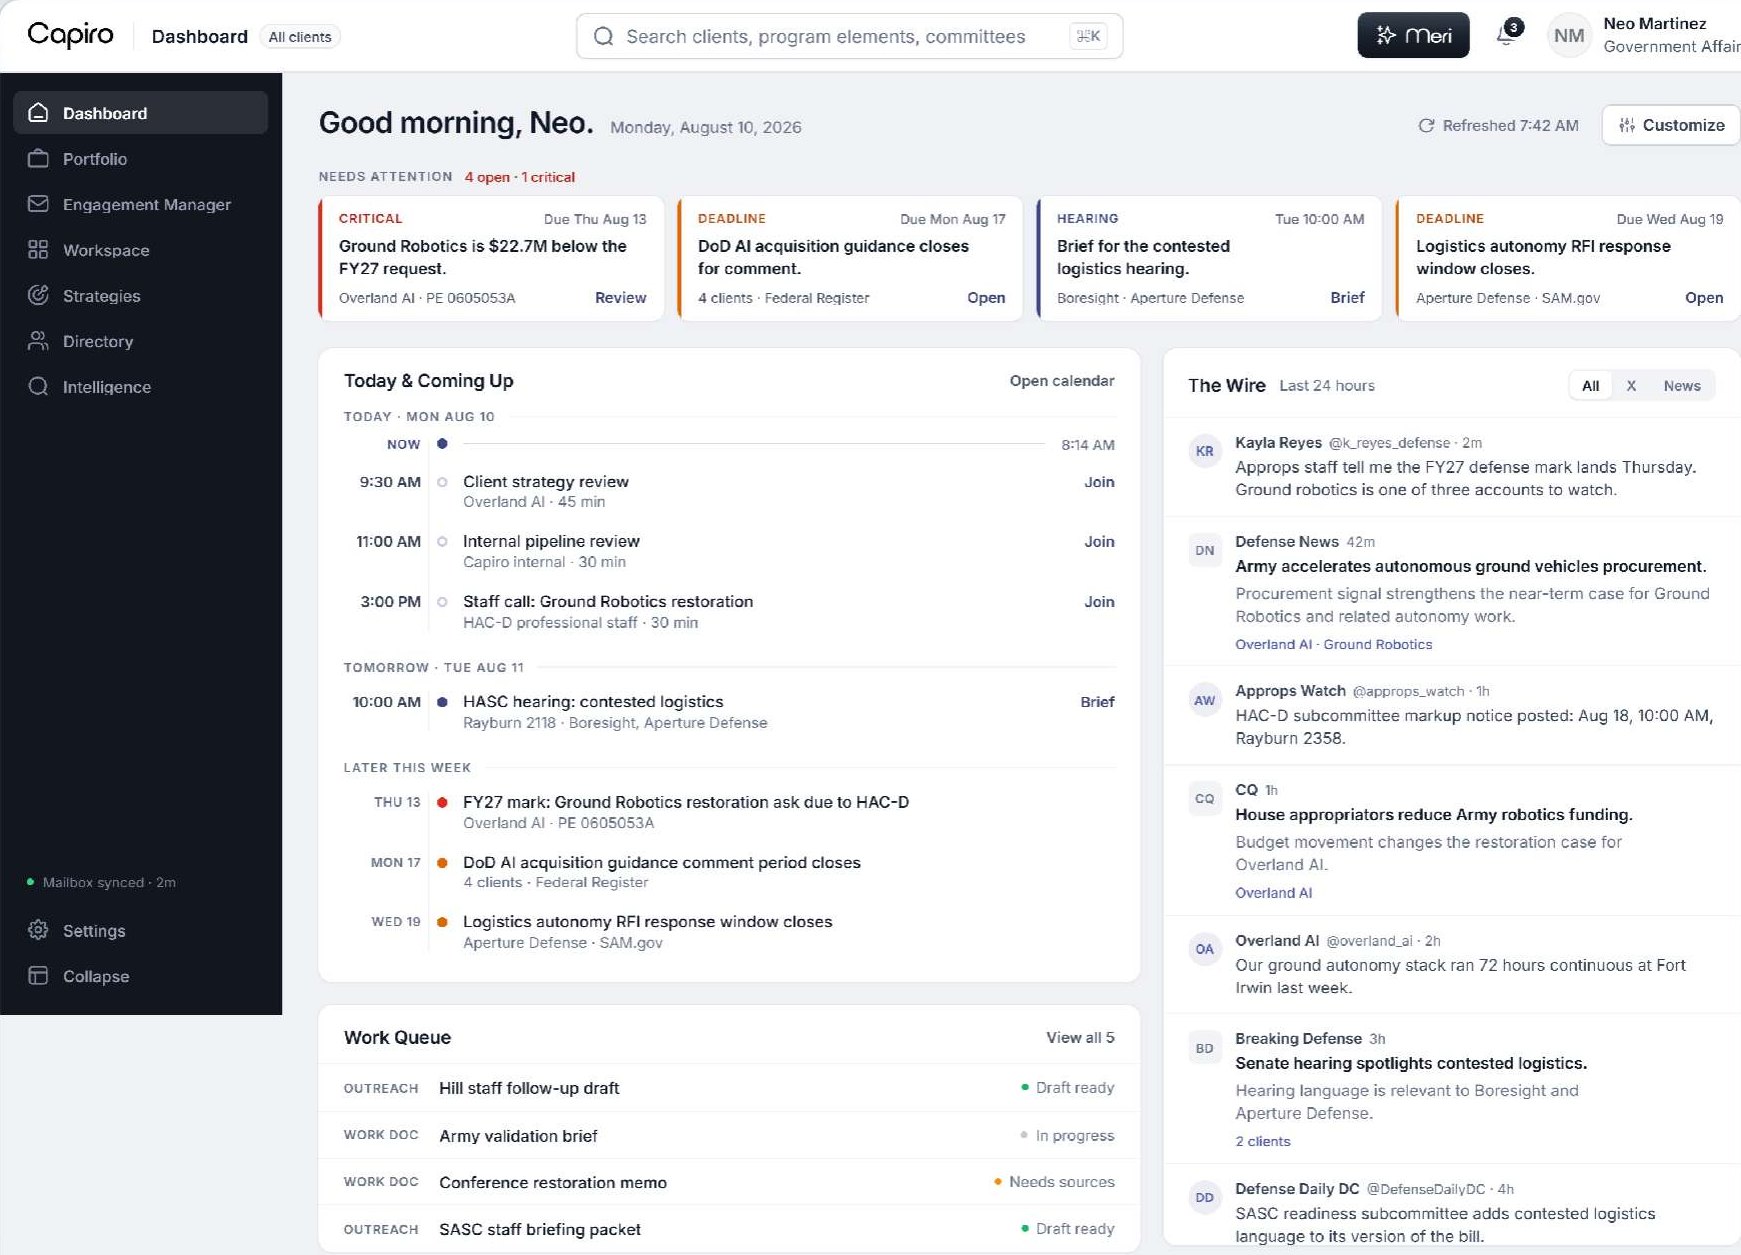Click View all 5 in Work Queue
The image size is (1741, 1255).
pos(1080,1038)
